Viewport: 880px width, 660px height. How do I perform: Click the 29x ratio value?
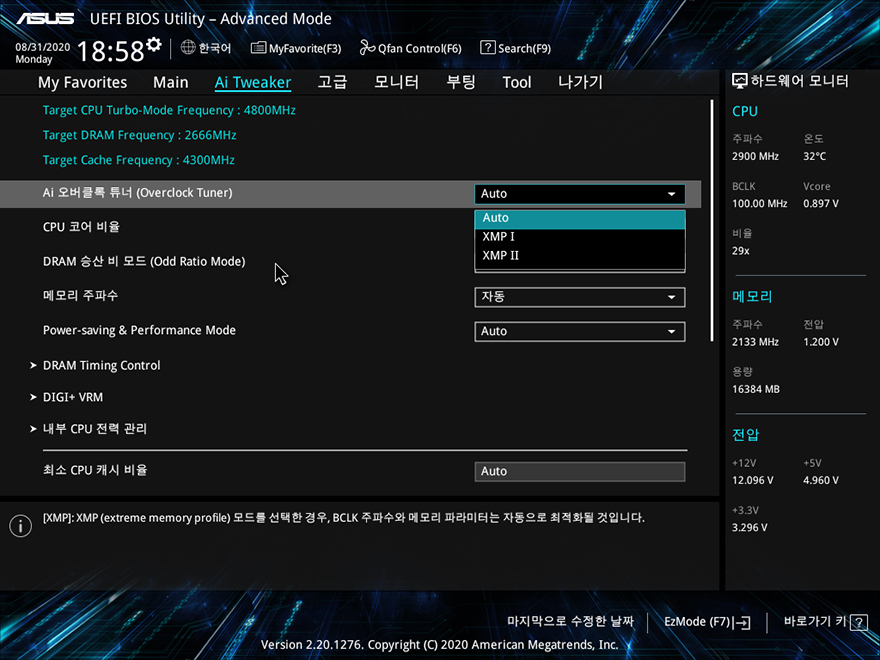[x=741, y=251]
